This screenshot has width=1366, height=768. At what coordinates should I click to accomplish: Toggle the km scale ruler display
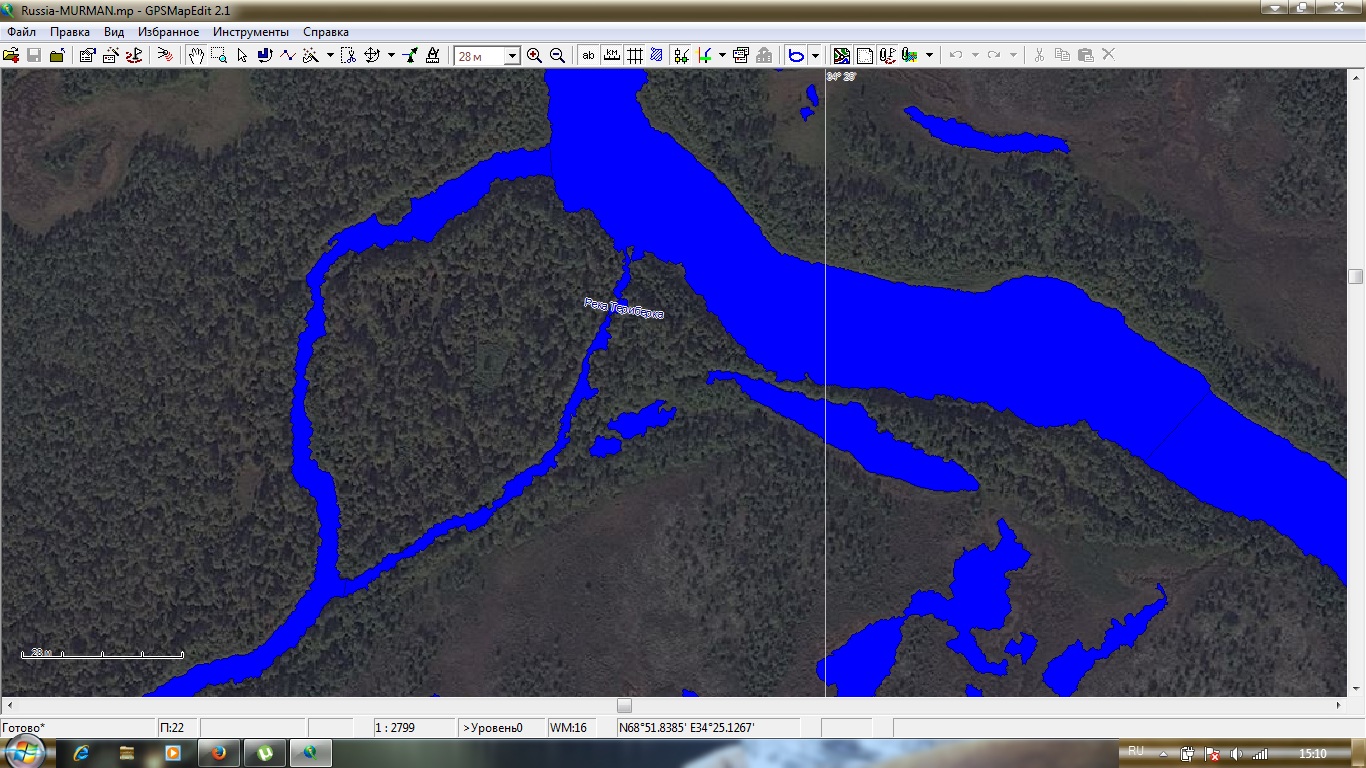coord(611,56)
